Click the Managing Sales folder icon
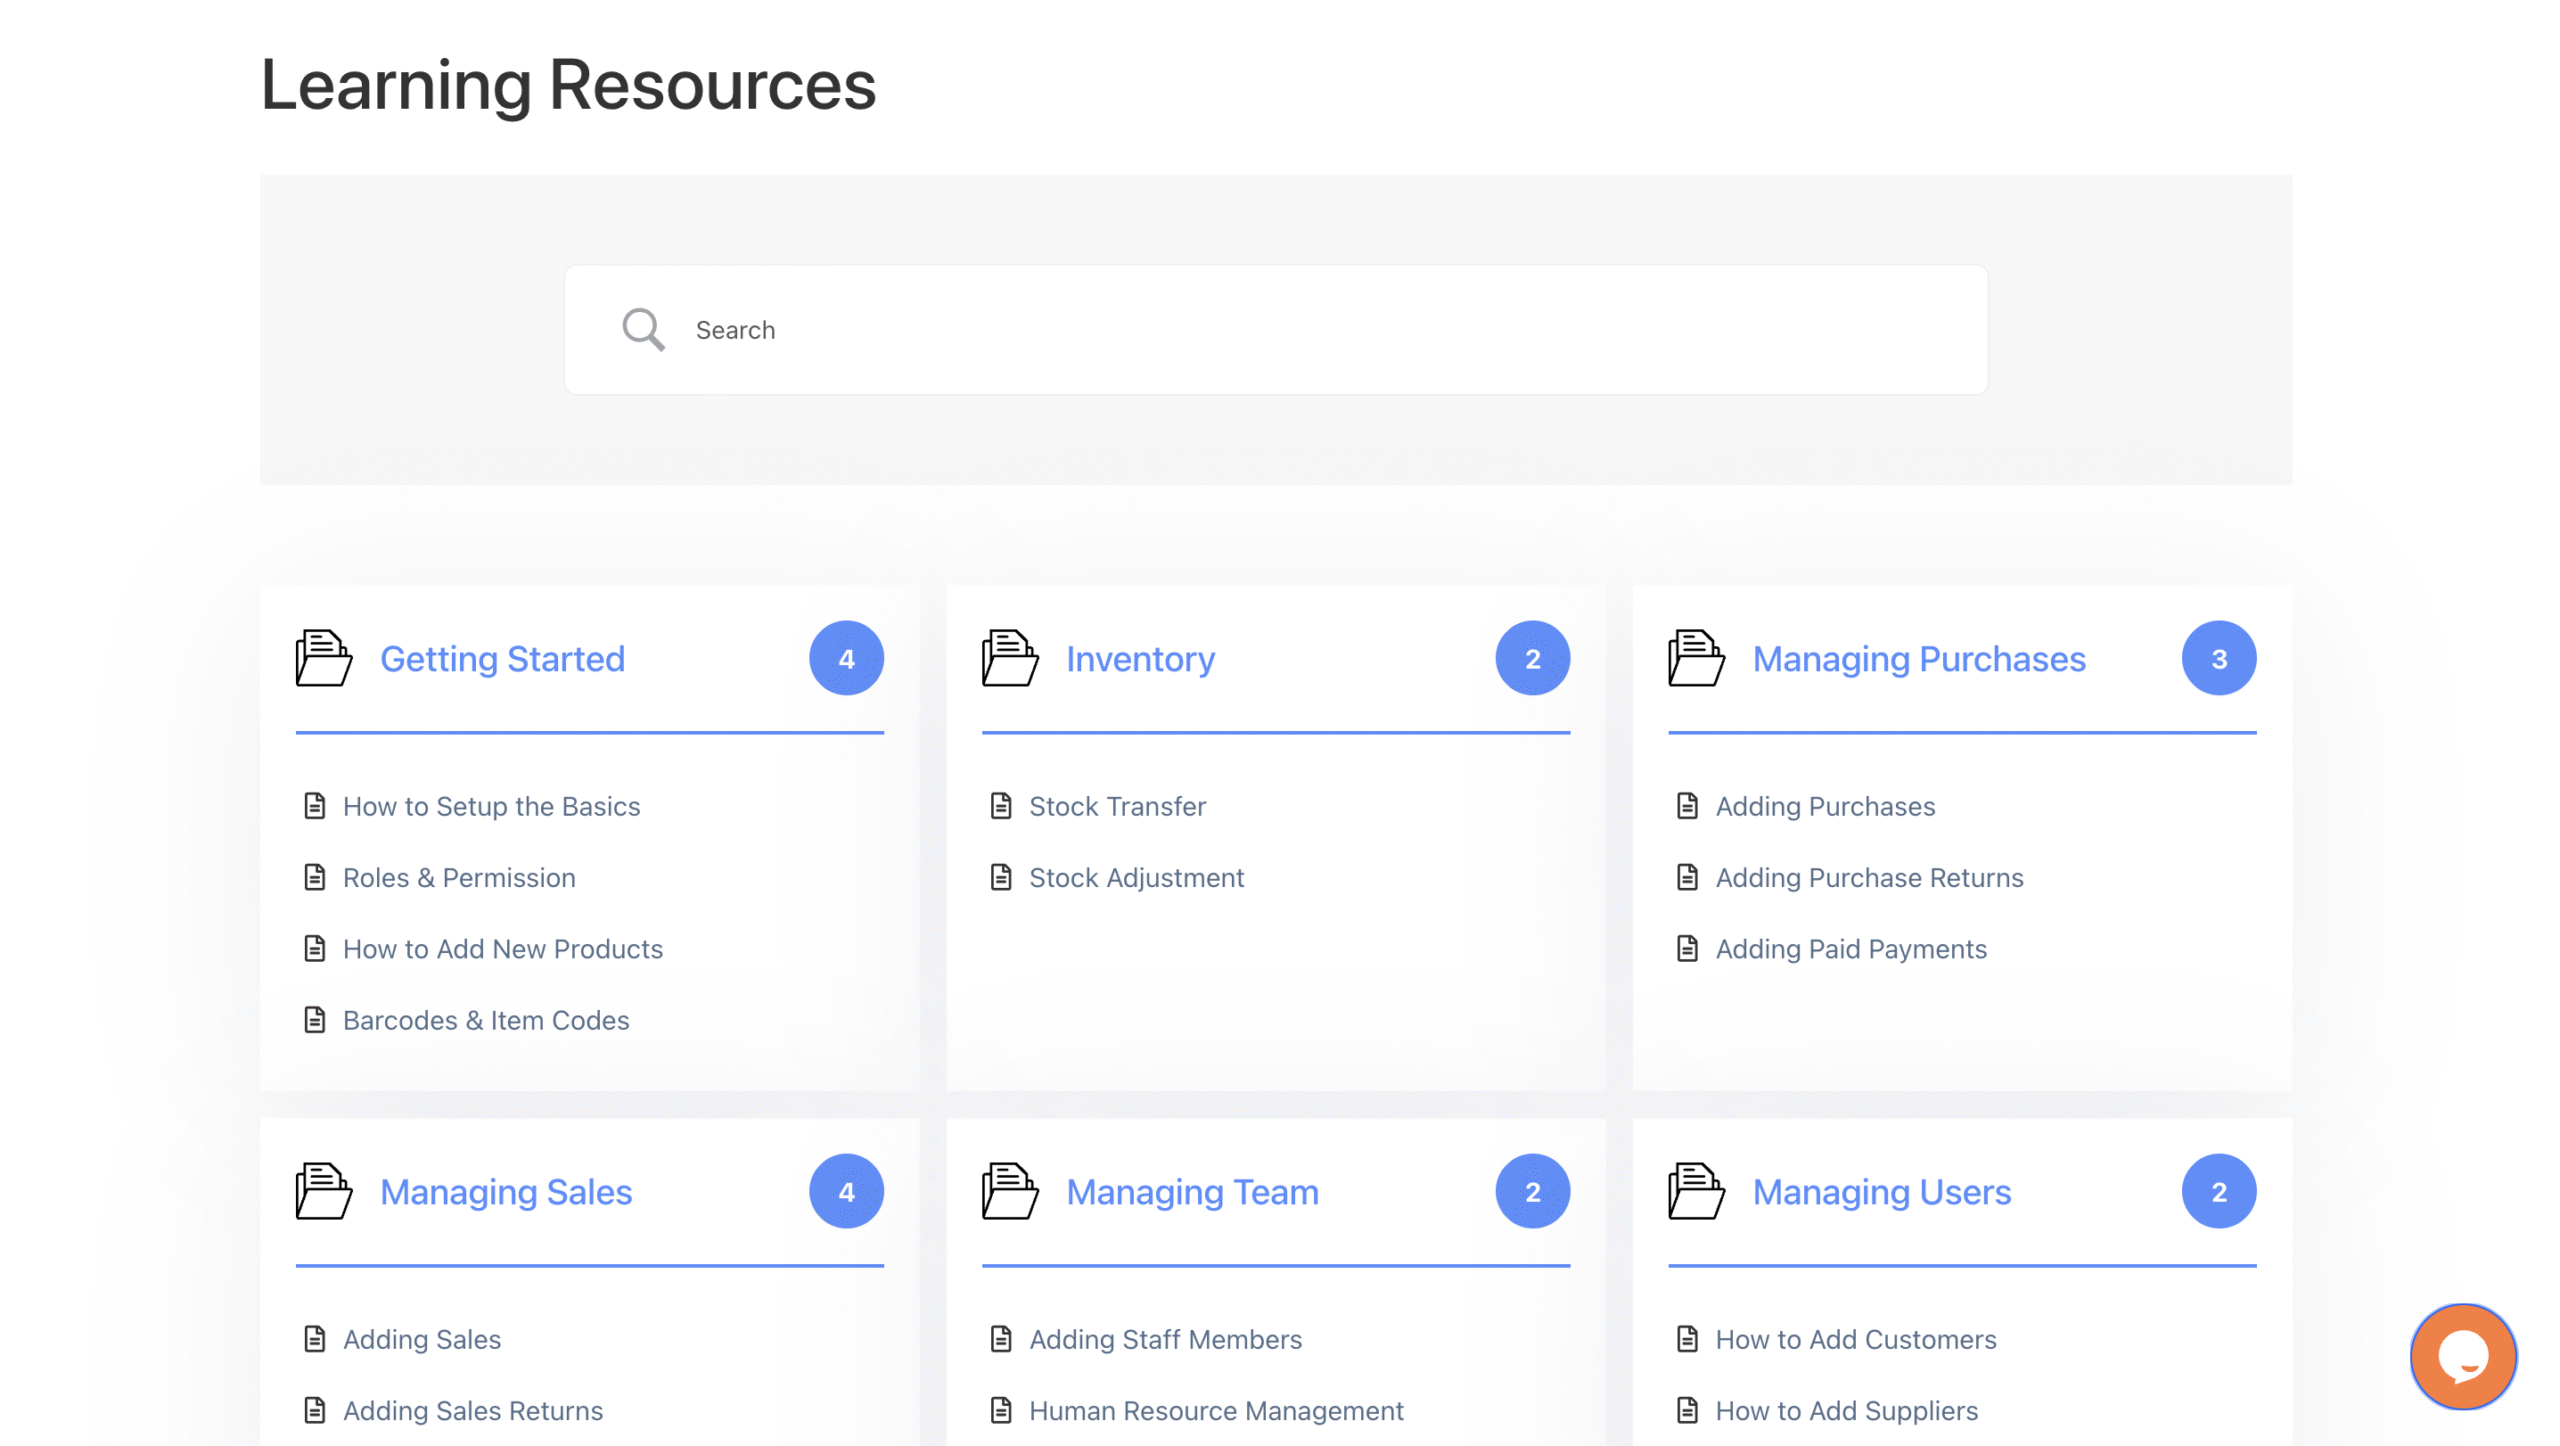Viewport: 2560px width, 1446px height. click(x=323, y=1191)
